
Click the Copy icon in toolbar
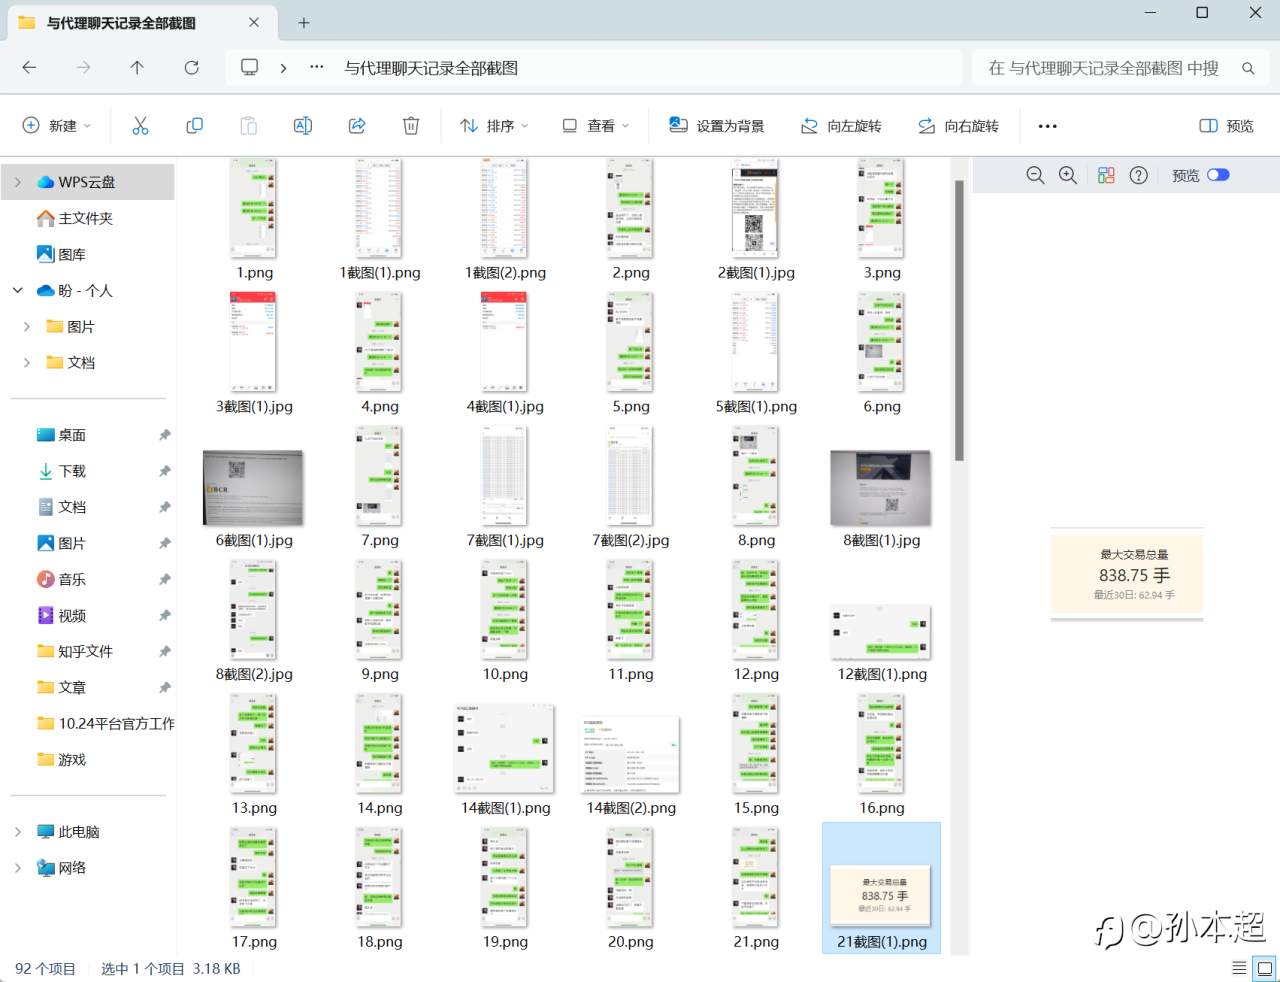[x=194, y=125]
